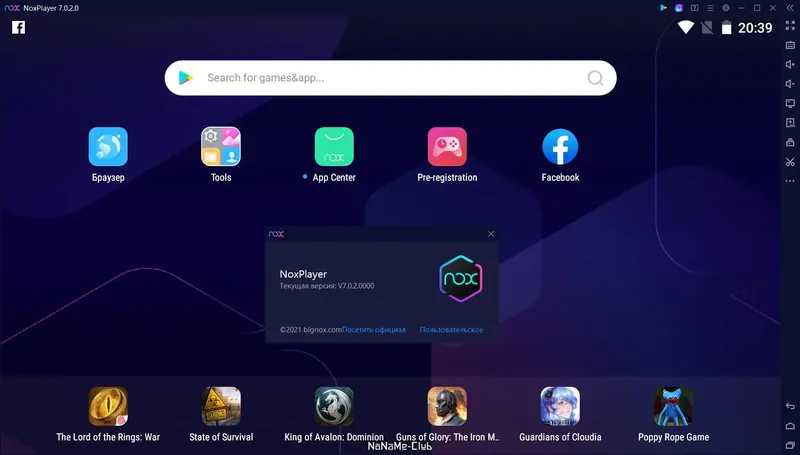The image size is (800, 455).
Task: Click the Android back button in sidebar
Action: click(790, 406)
